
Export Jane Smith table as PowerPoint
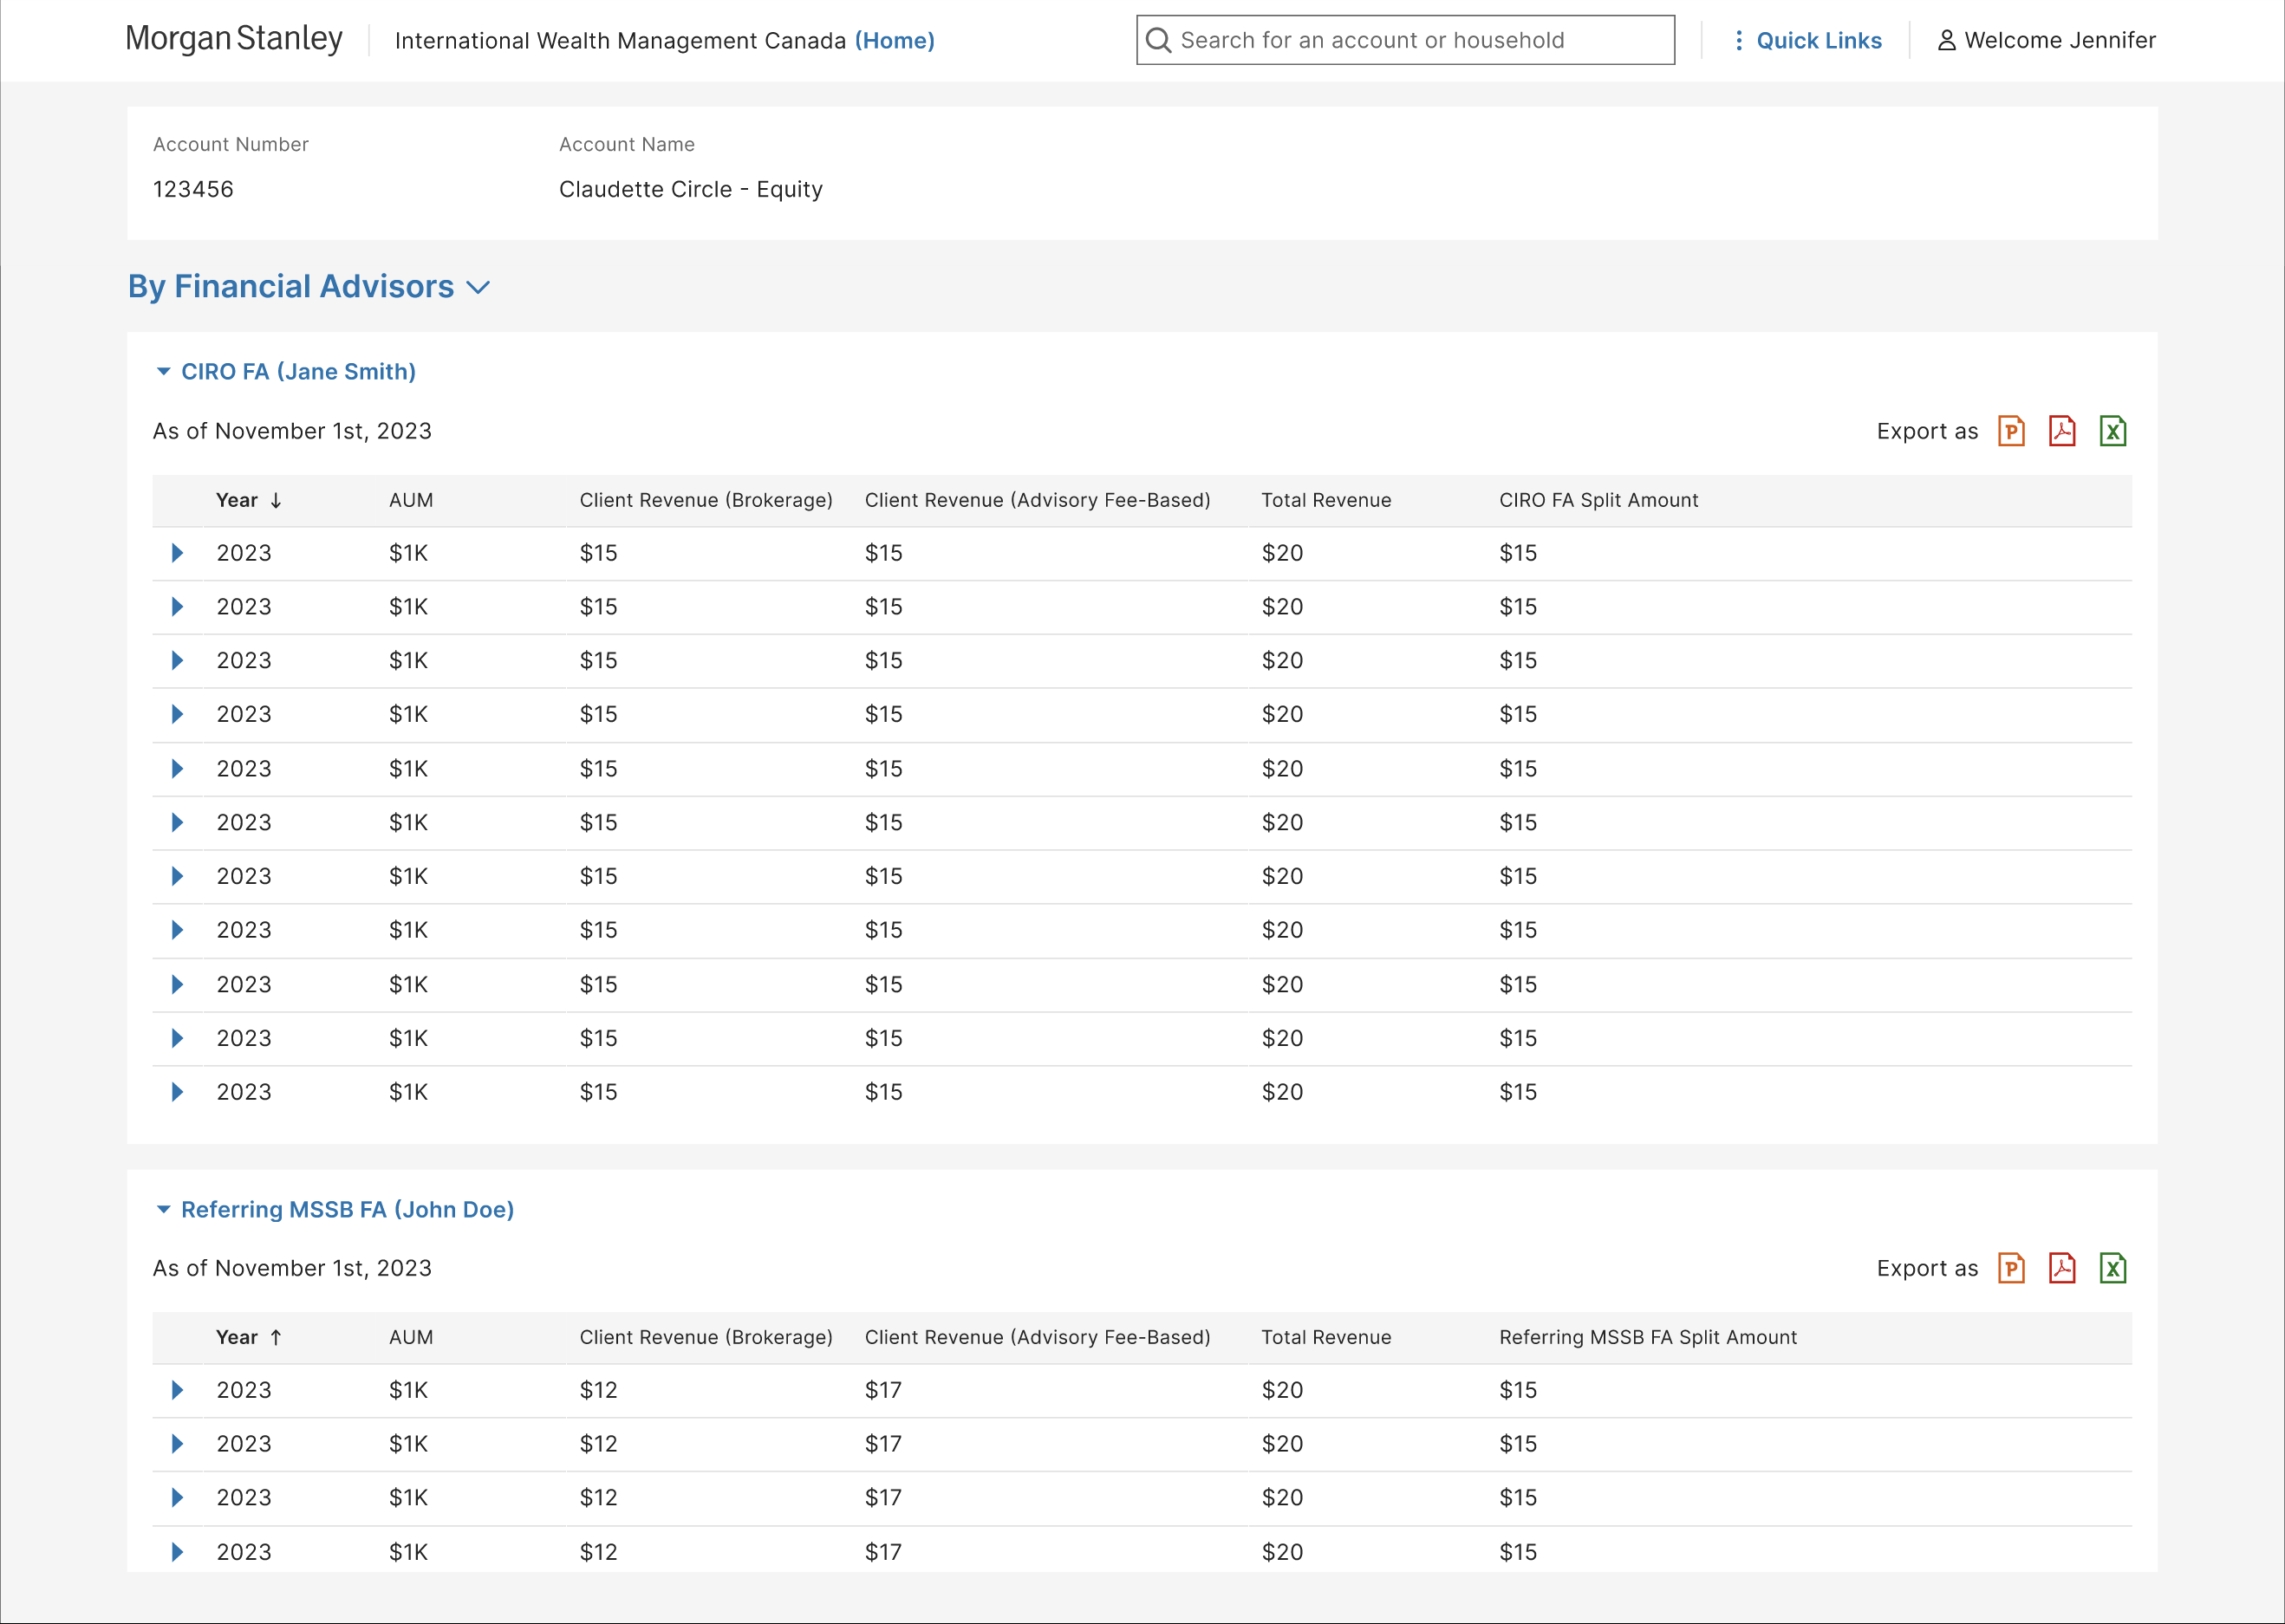click(2011, 431)
